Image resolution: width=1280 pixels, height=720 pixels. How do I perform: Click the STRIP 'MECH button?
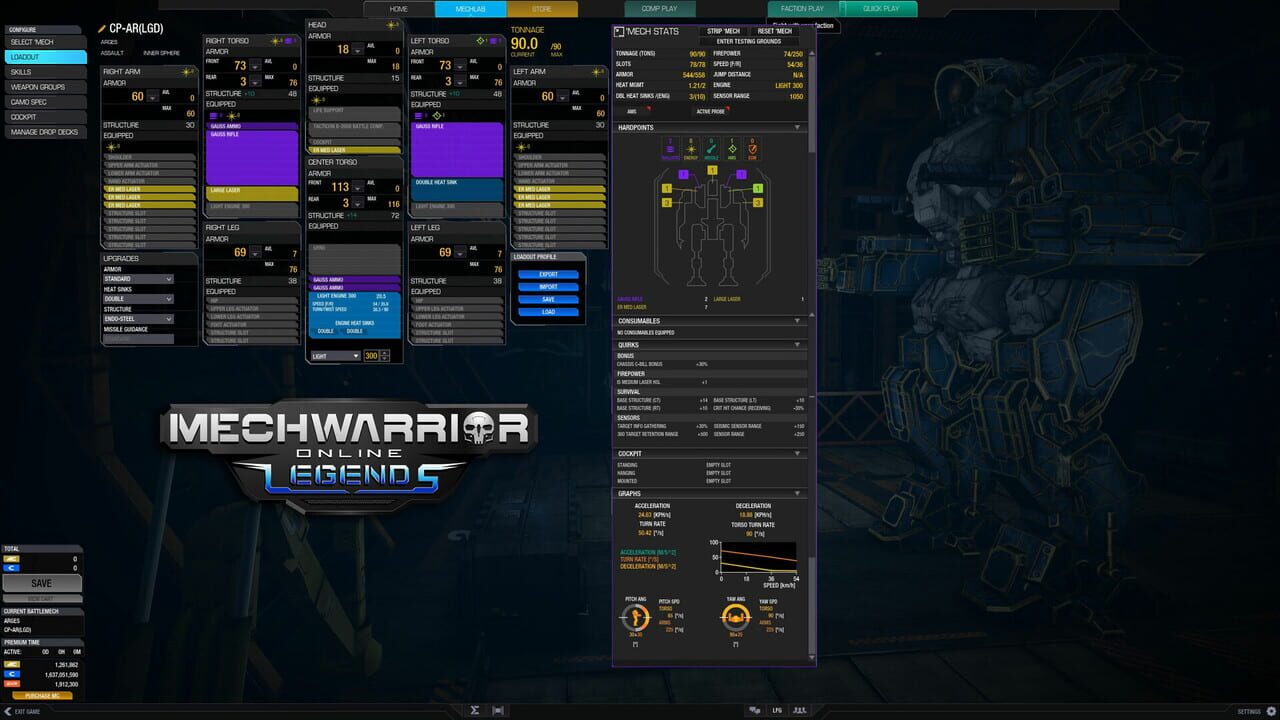(723, 31)
